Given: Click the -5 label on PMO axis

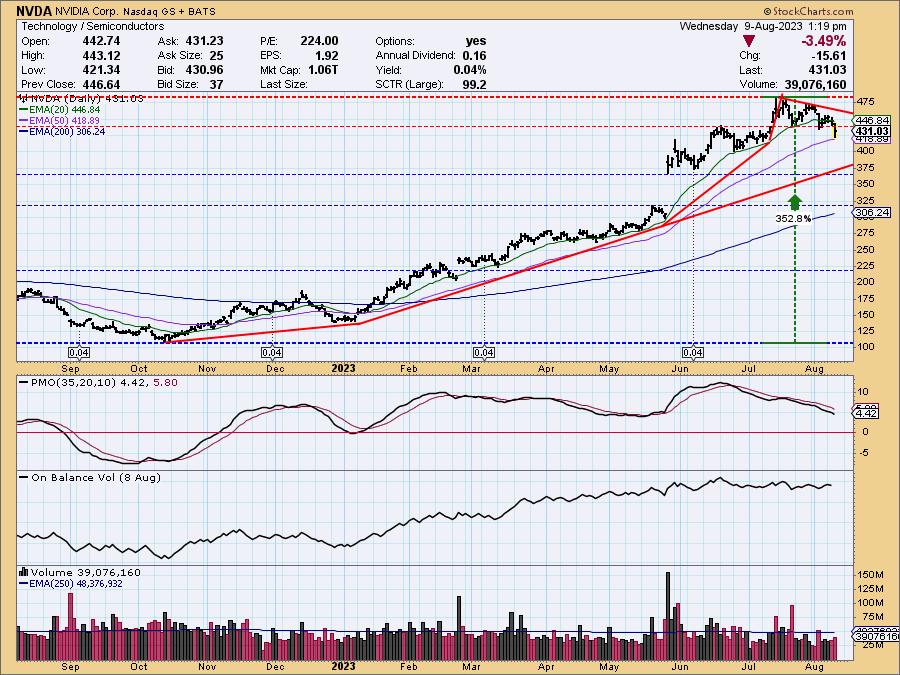Looking at the screenshot, I should (863, 453).
